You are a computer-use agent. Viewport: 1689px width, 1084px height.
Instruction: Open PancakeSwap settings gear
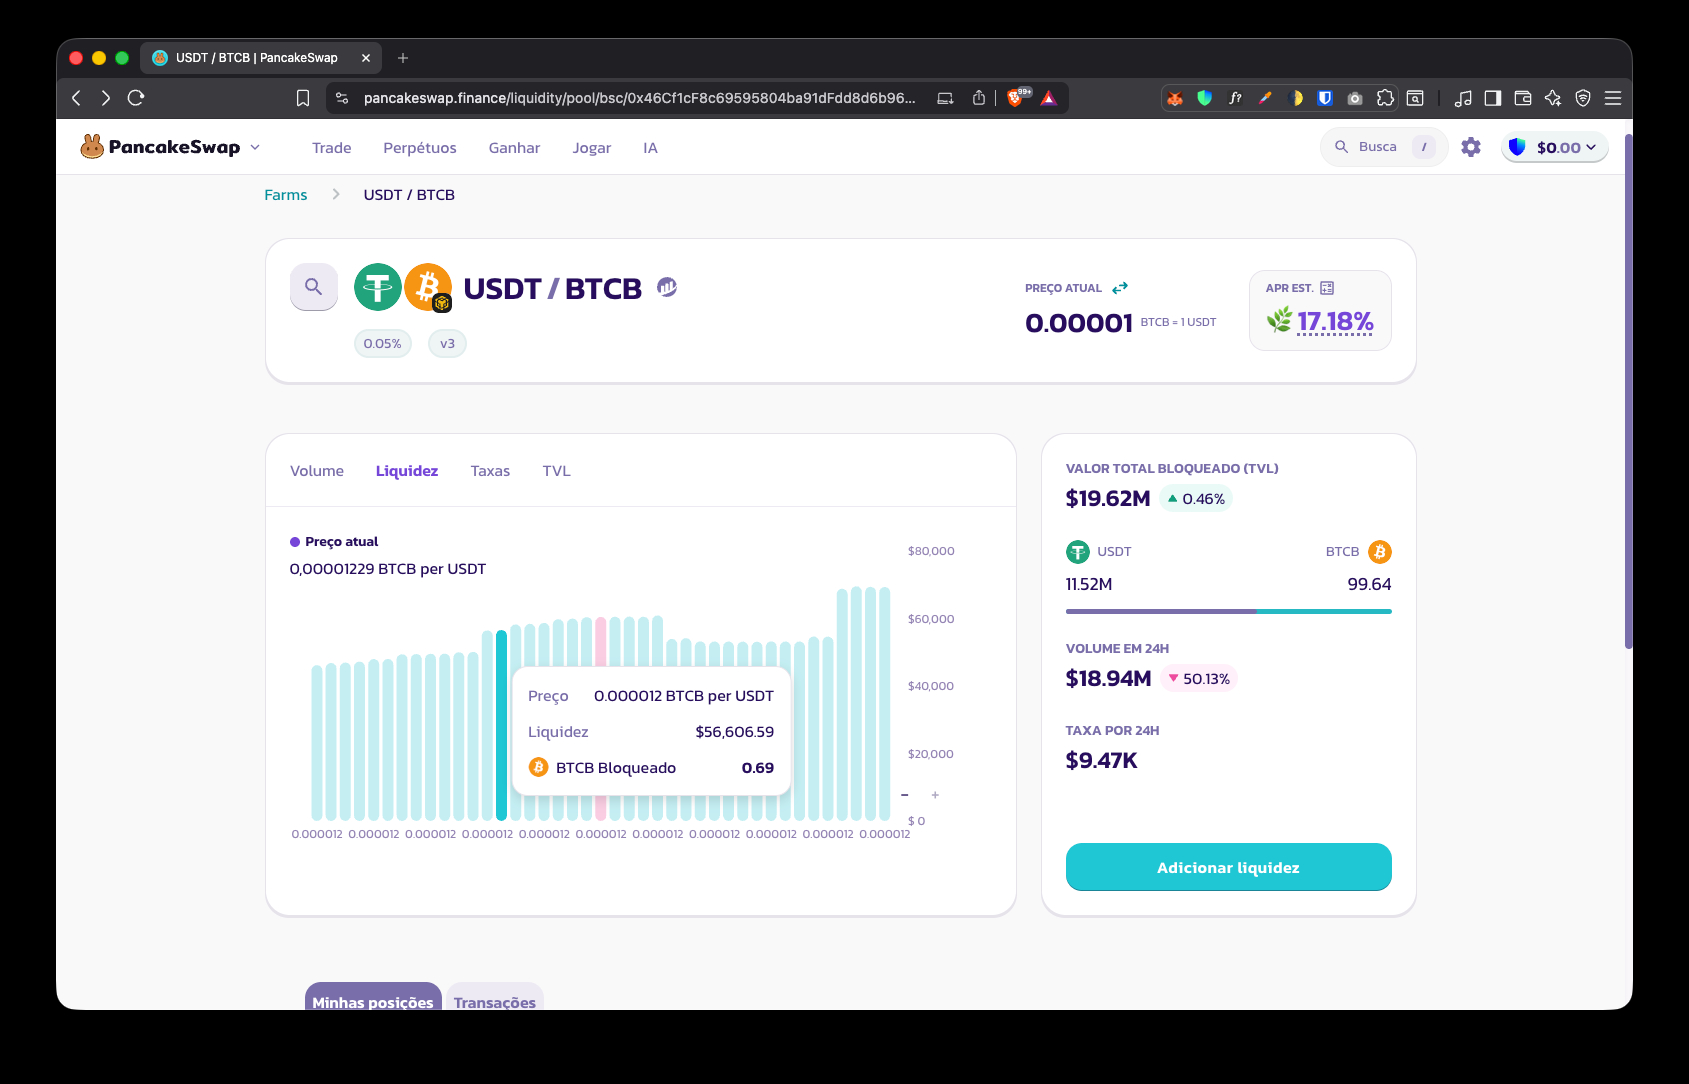1471,147
